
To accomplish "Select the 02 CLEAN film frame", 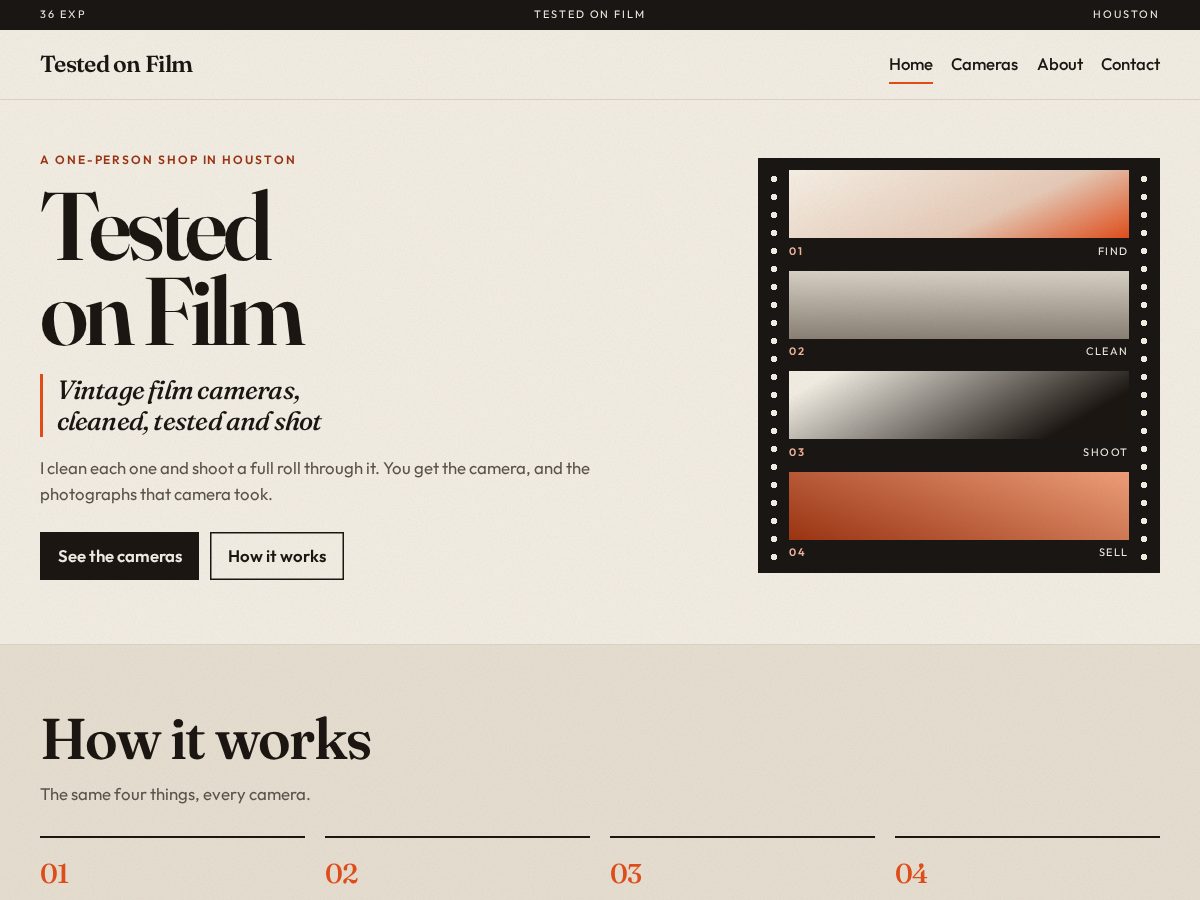I will (x=958, y=305).
